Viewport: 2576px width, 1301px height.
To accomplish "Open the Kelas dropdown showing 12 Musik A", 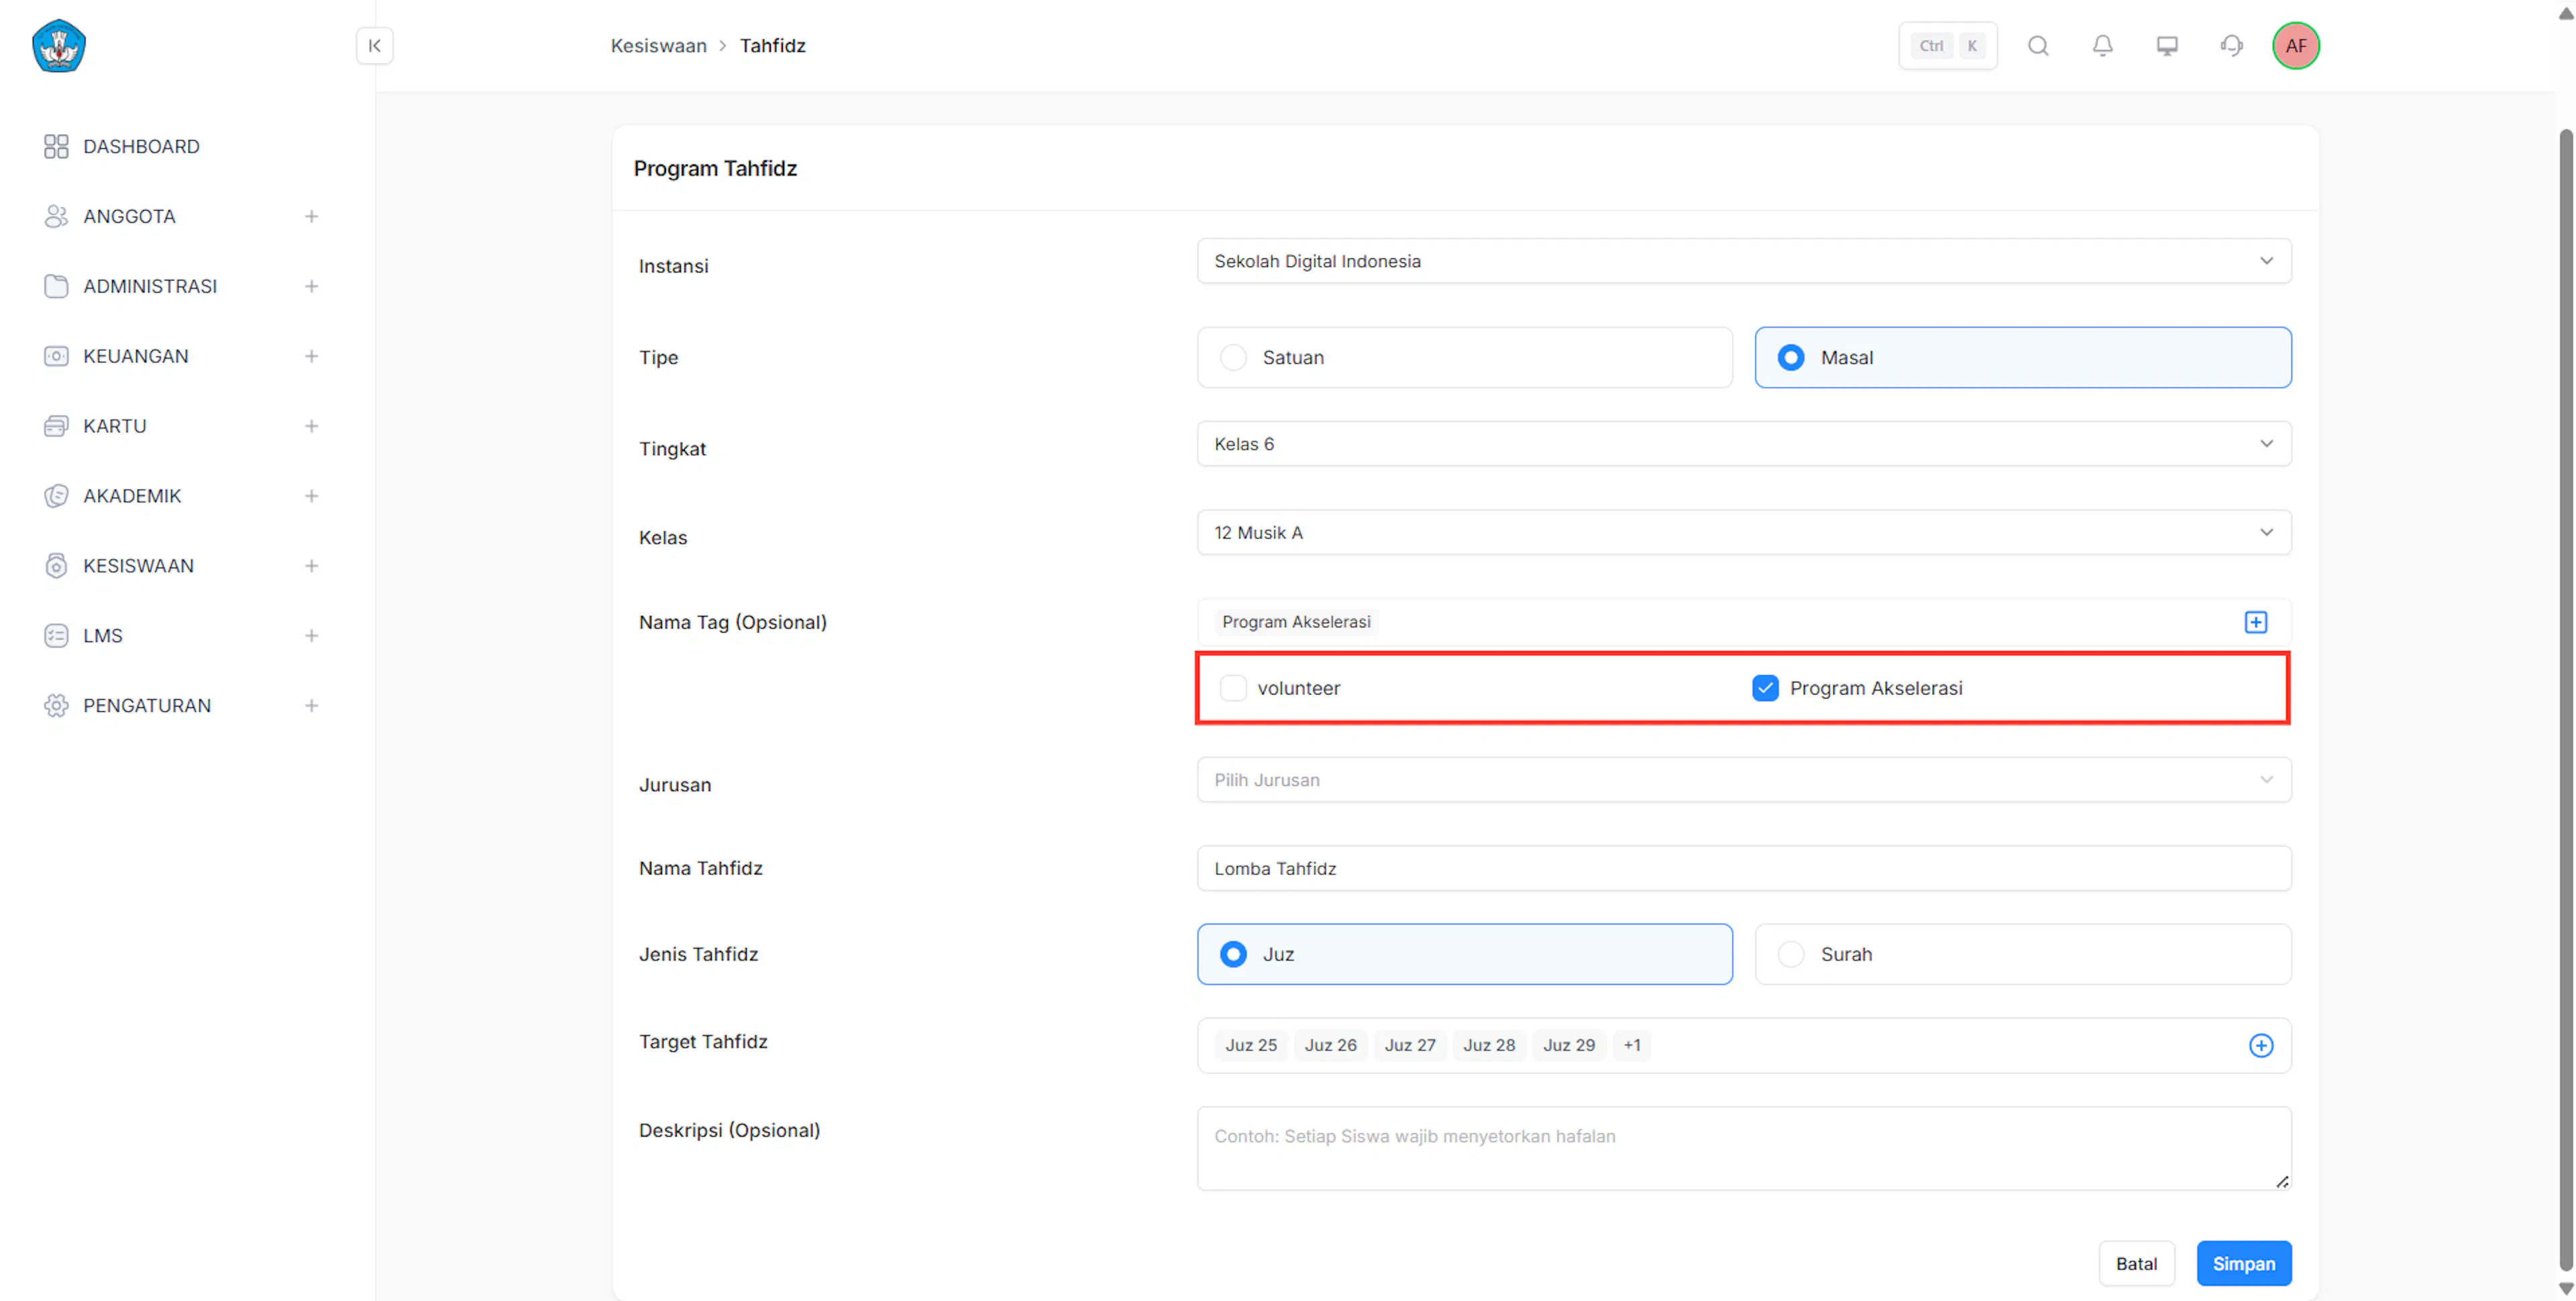I will tap(1743, 533).
